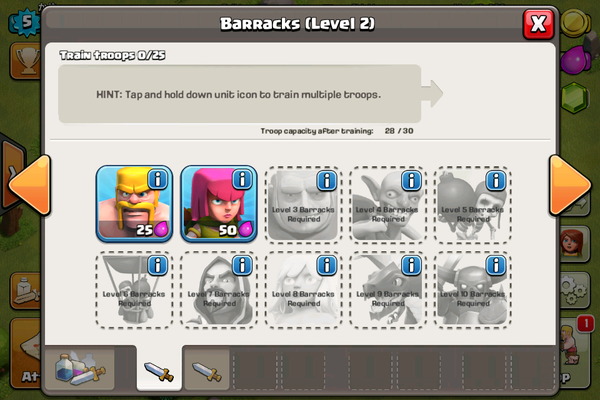Close the Barracks window
This screenshot has width=600, height=400.
pyautogui.click(x=538, y=24)
